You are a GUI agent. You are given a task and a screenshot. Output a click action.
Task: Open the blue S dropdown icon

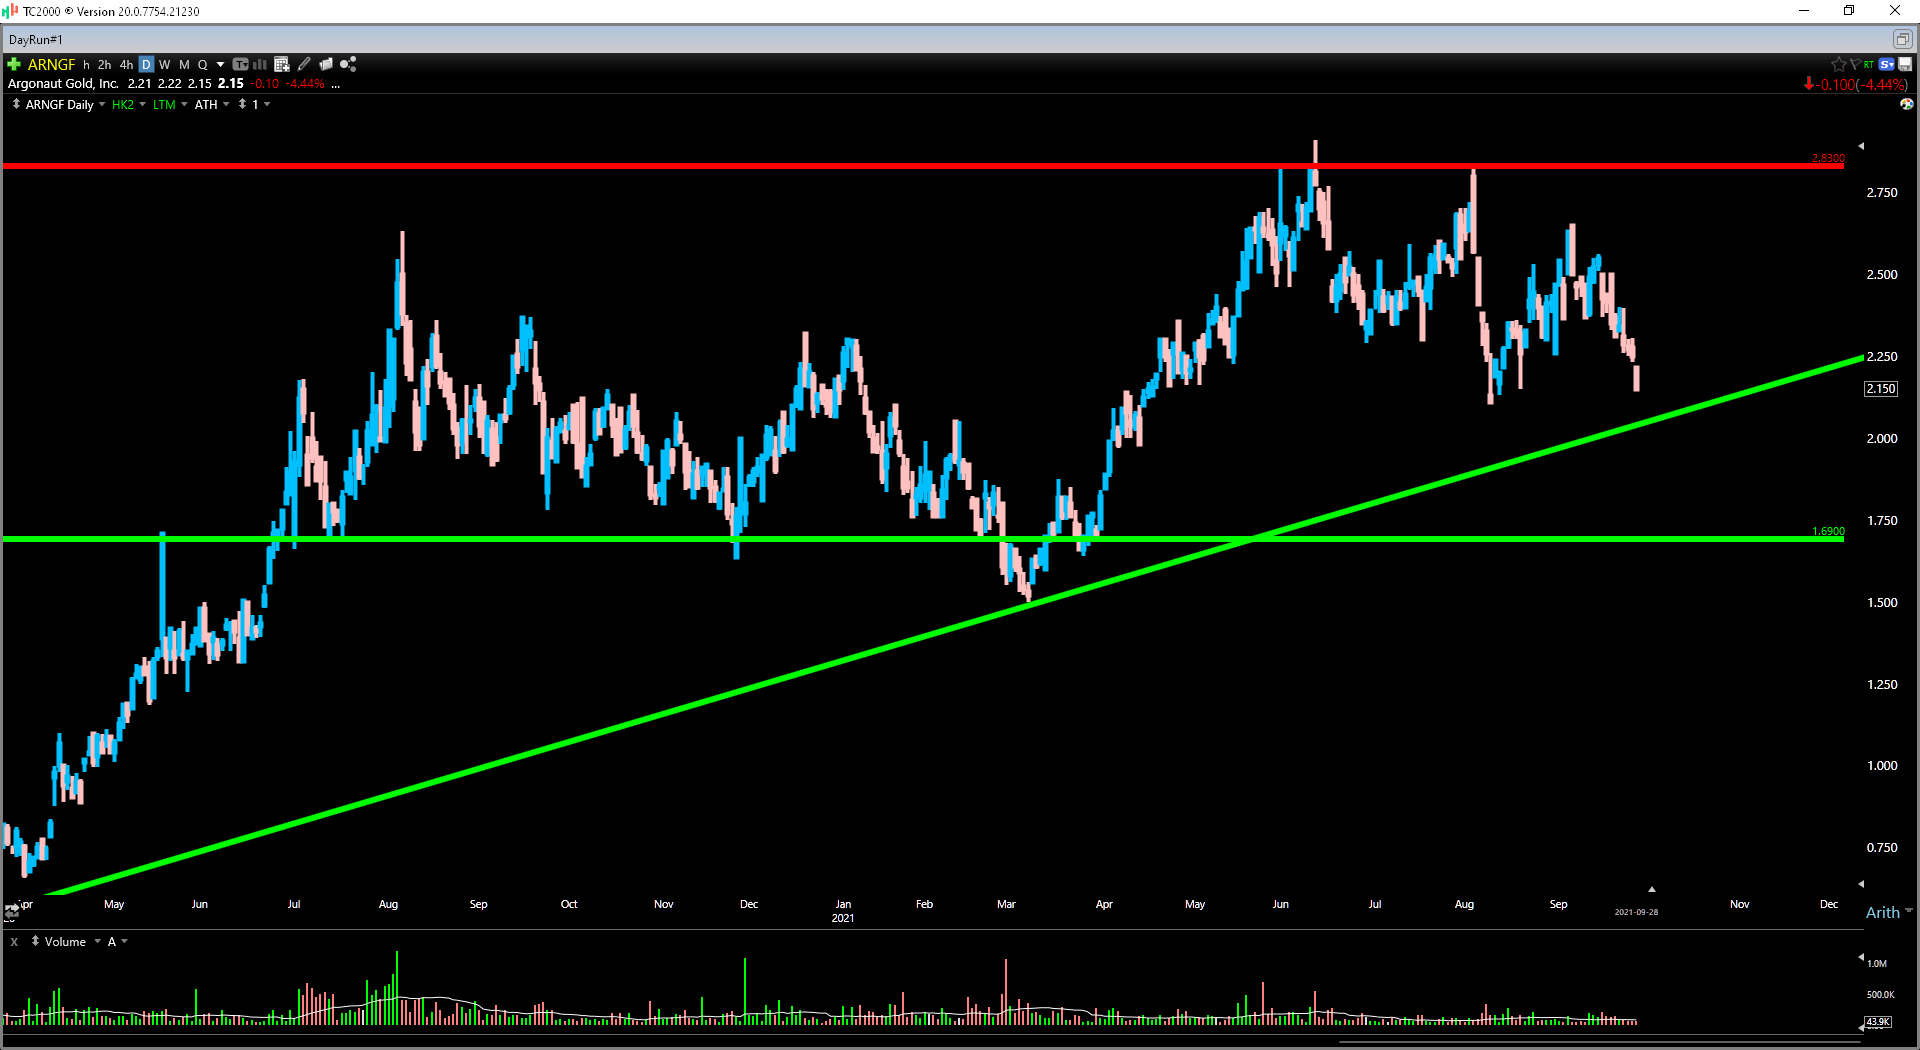[1887, 64]
